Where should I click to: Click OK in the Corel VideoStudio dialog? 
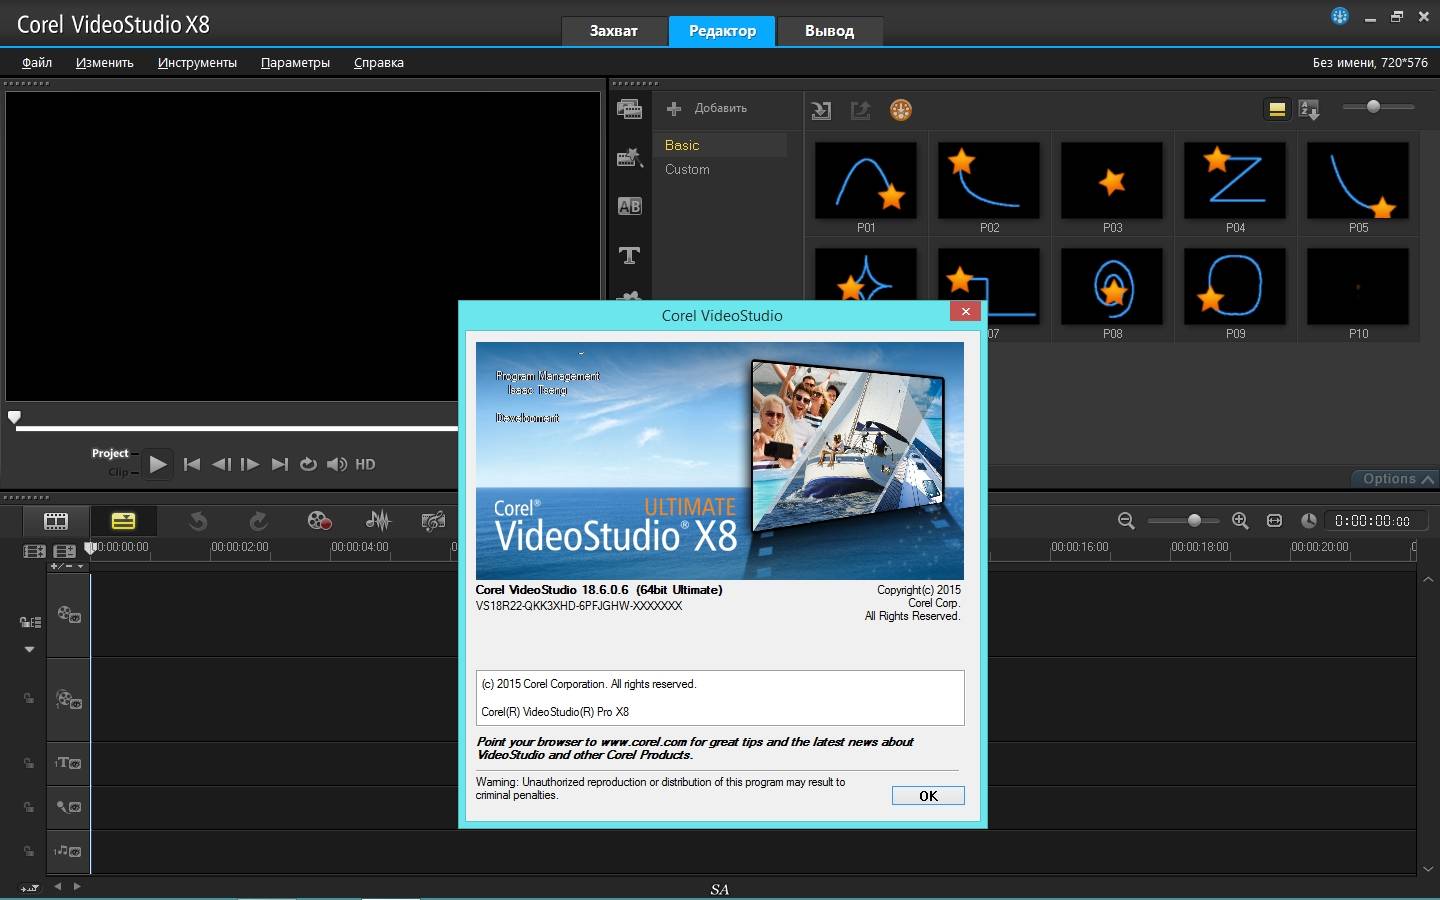[x=928, y=796]
